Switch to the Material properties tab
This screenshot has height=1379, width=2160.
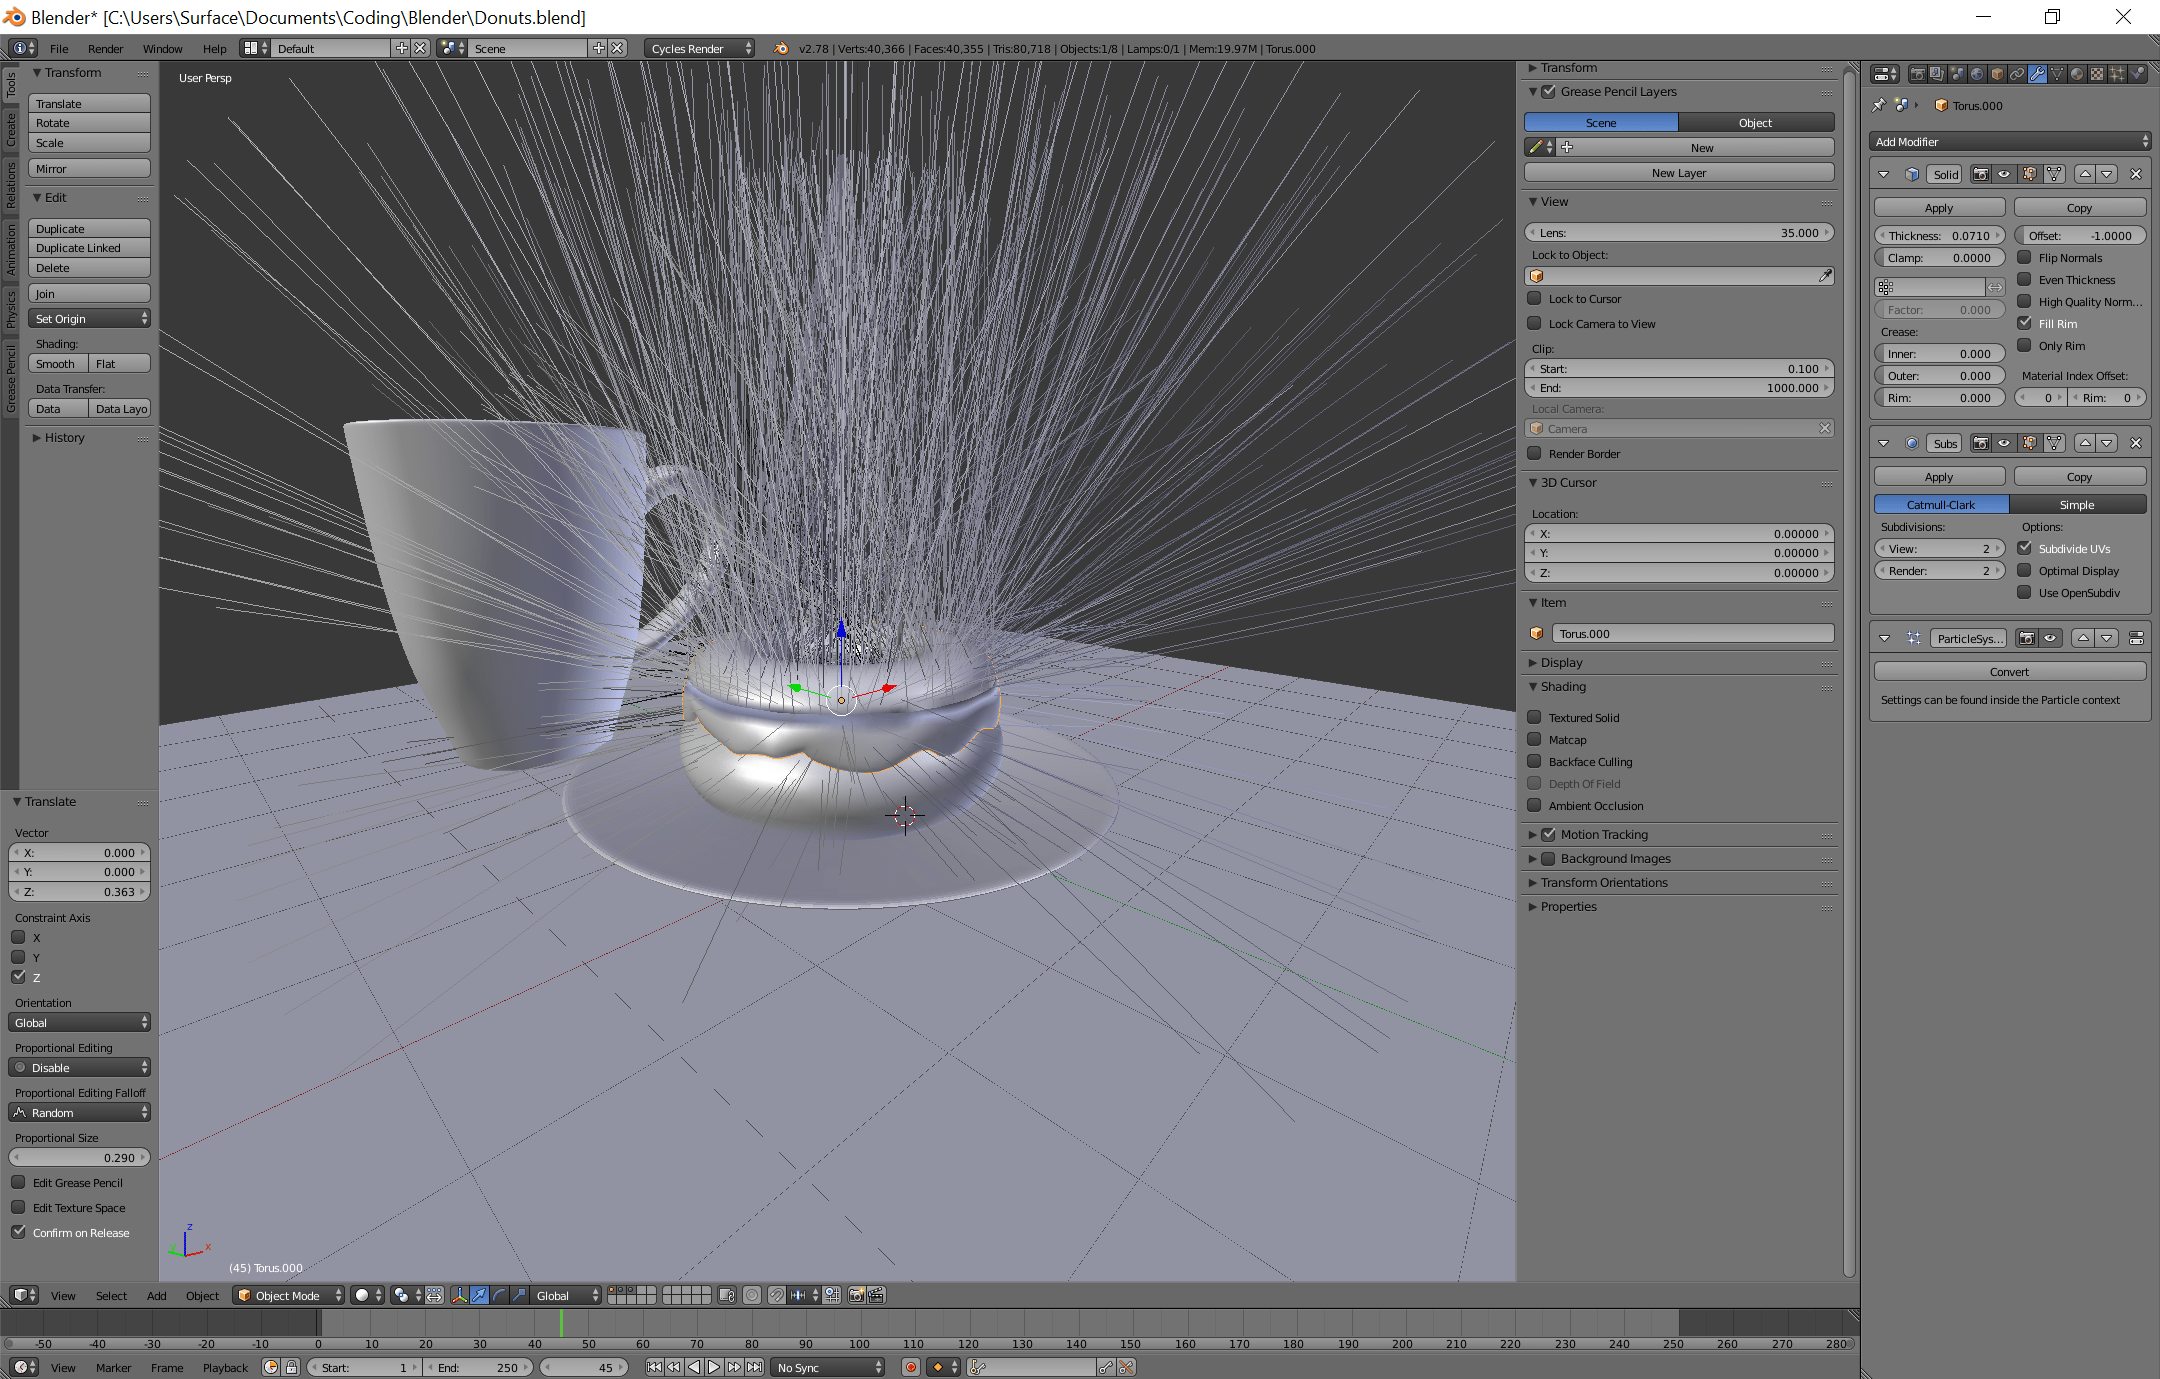click(x=2077, y=74)
